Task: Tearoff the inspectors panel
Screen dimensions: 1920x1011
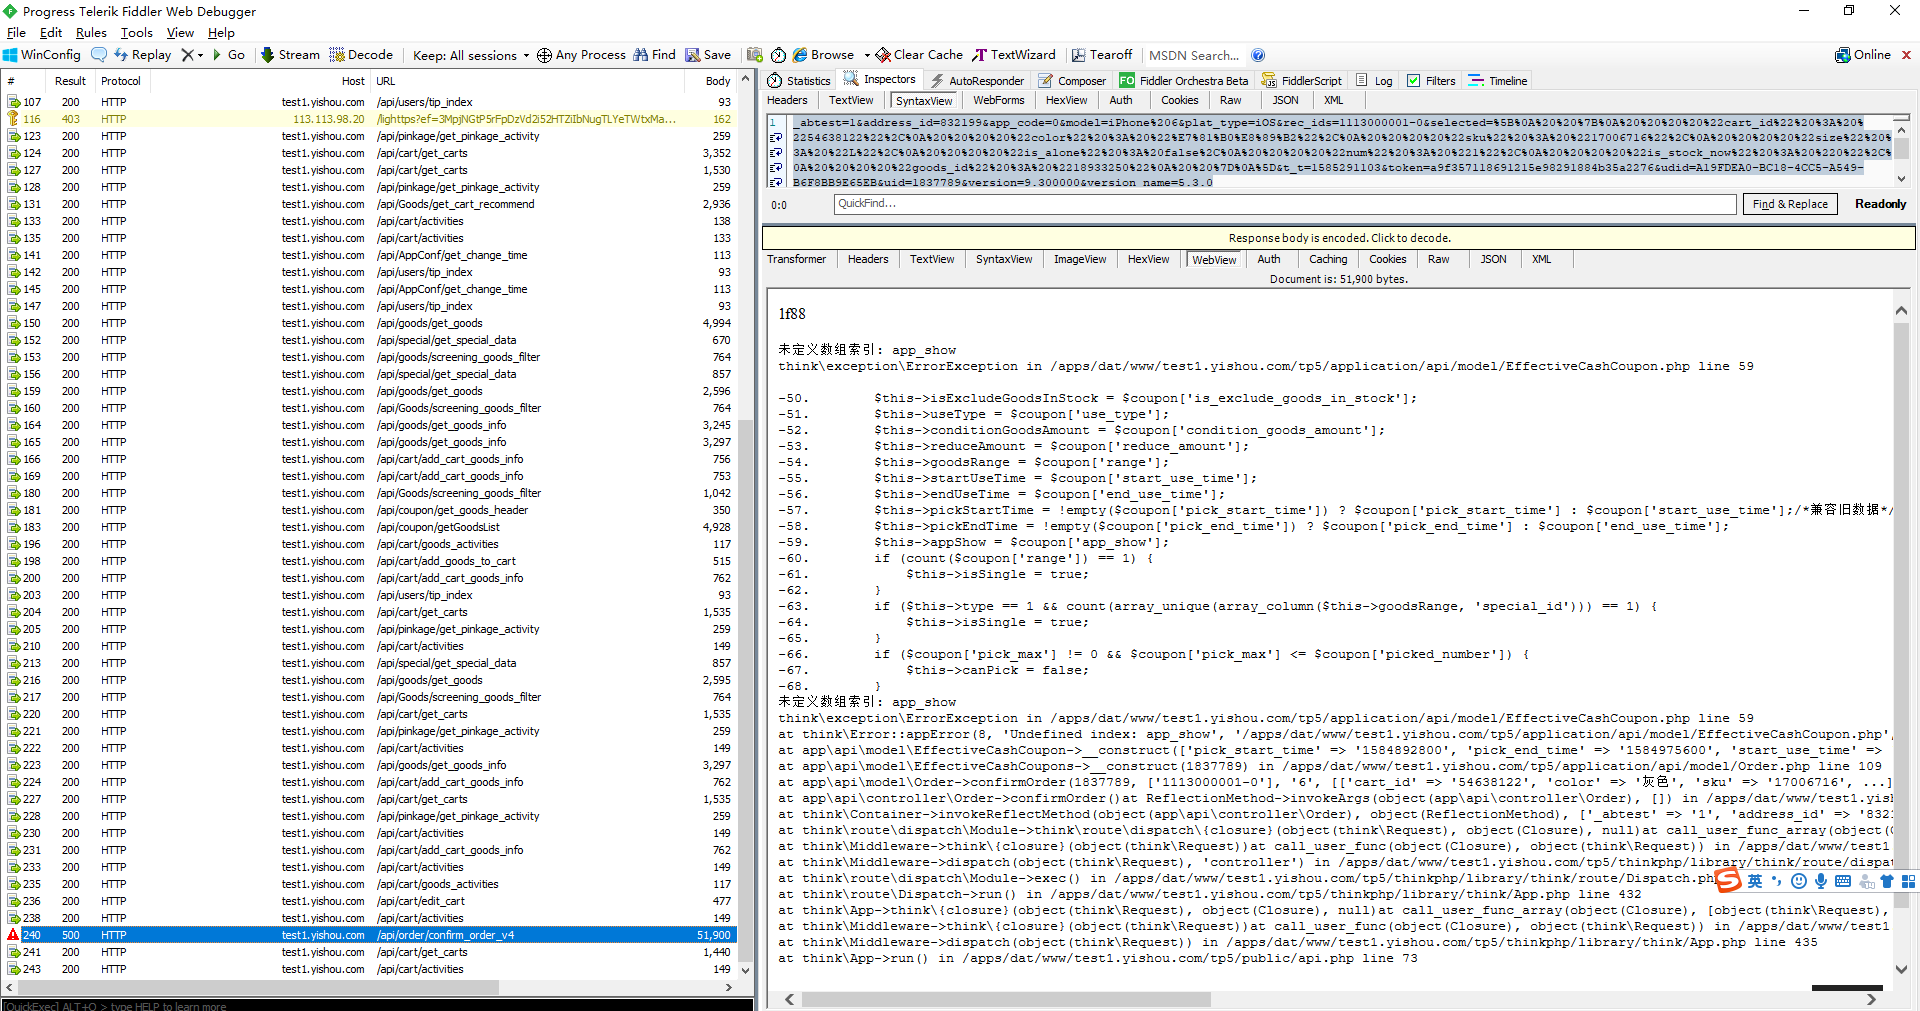Action: point(1102,55)
